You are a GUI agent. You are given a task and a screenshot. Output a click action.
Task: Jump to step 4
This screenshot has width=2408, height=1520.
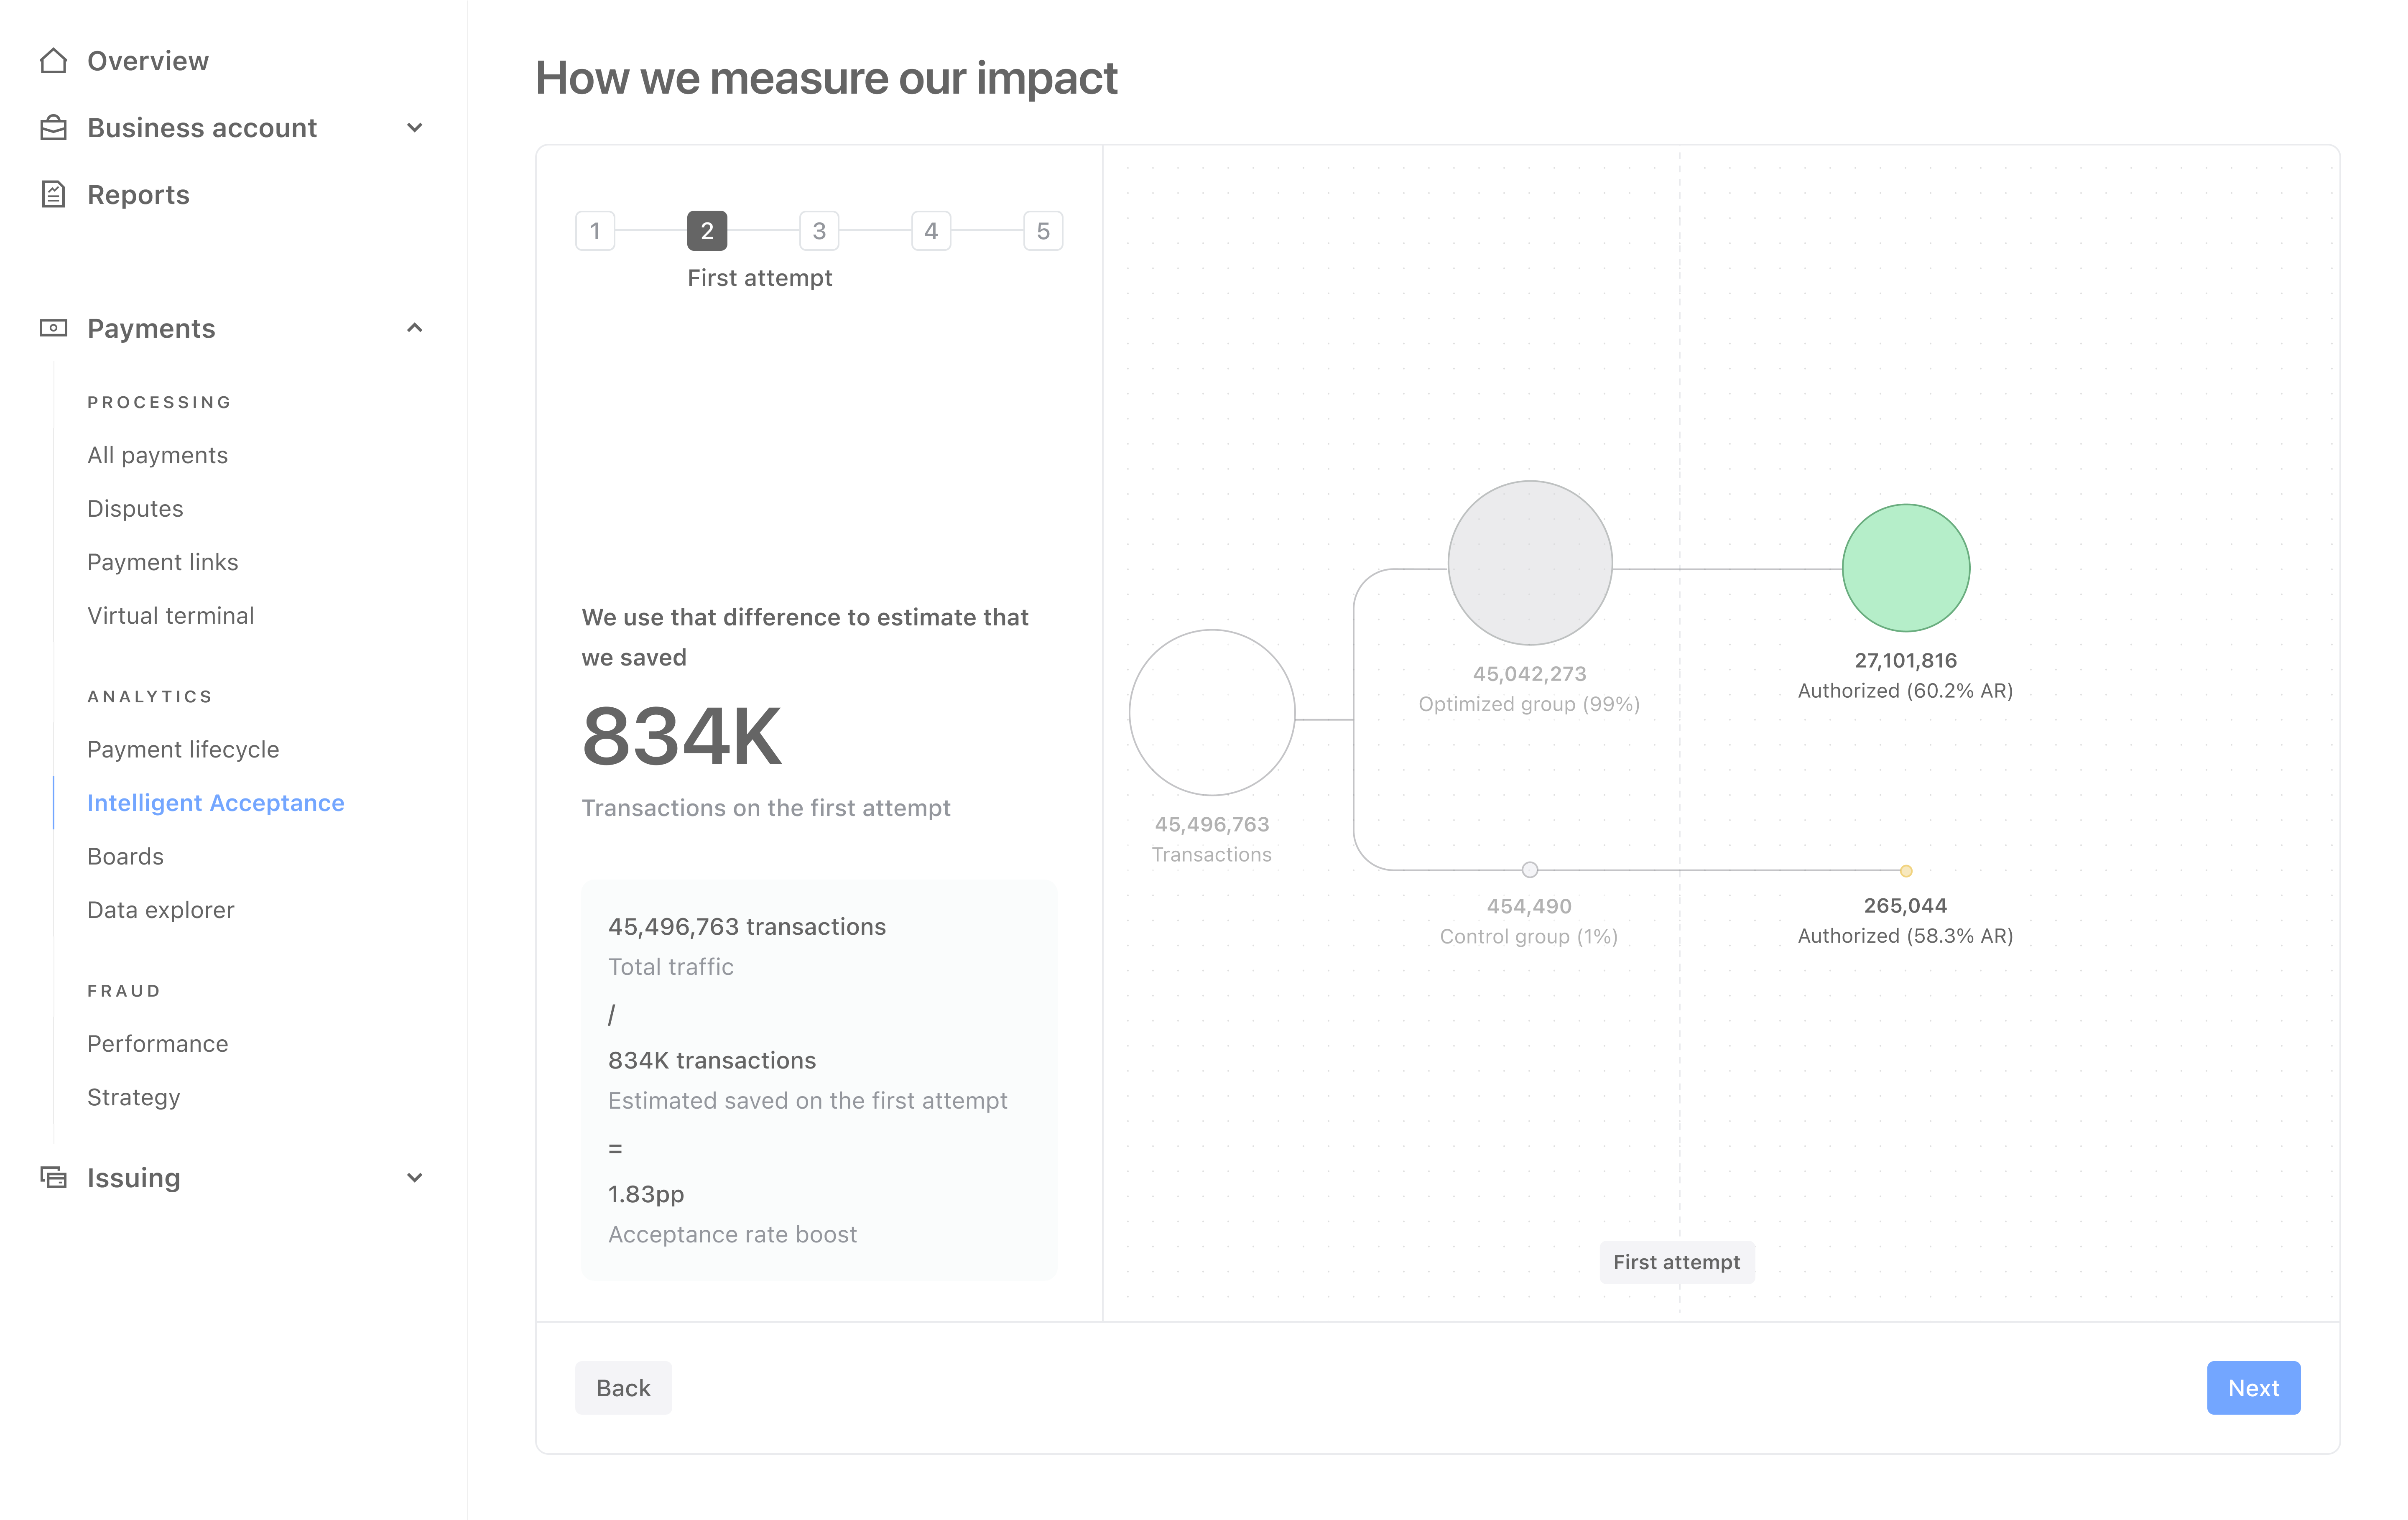pyautogui.click(x=931, y=231)
